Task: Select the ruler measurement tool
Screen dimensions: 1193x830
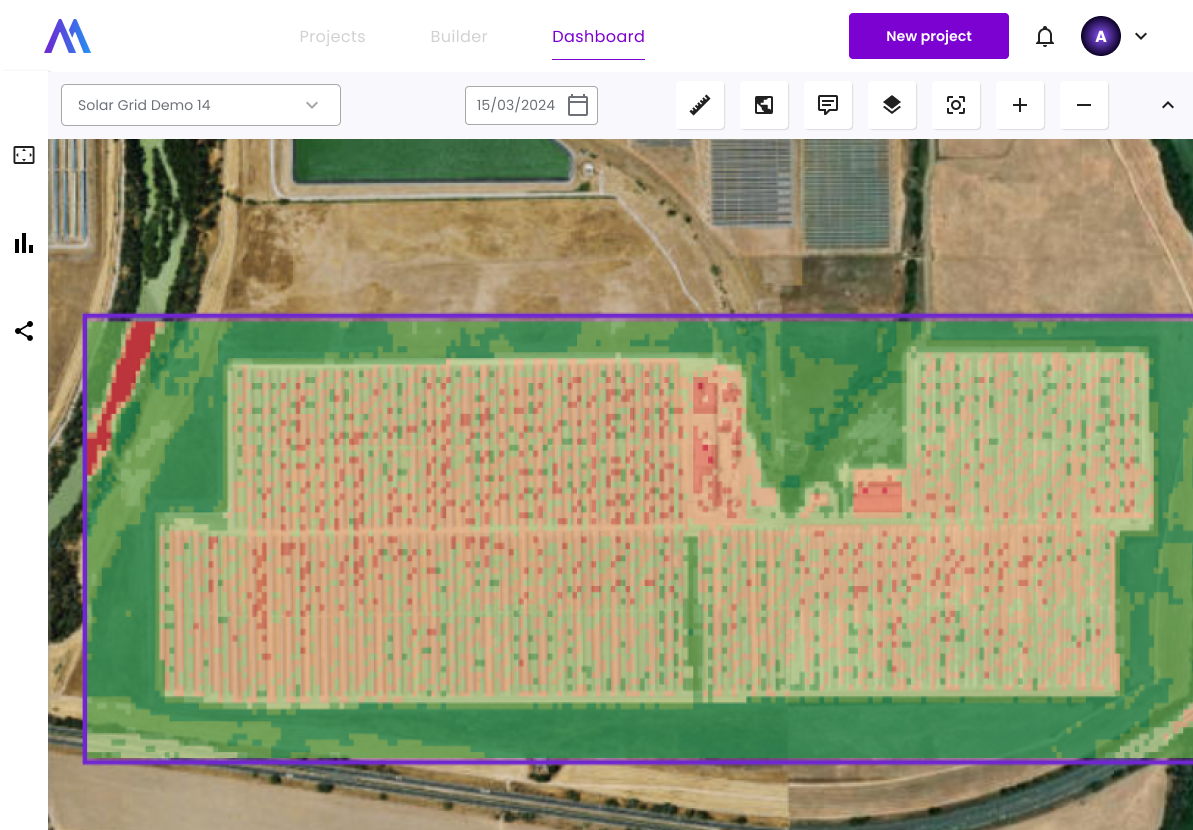Action: pos(700,105)
